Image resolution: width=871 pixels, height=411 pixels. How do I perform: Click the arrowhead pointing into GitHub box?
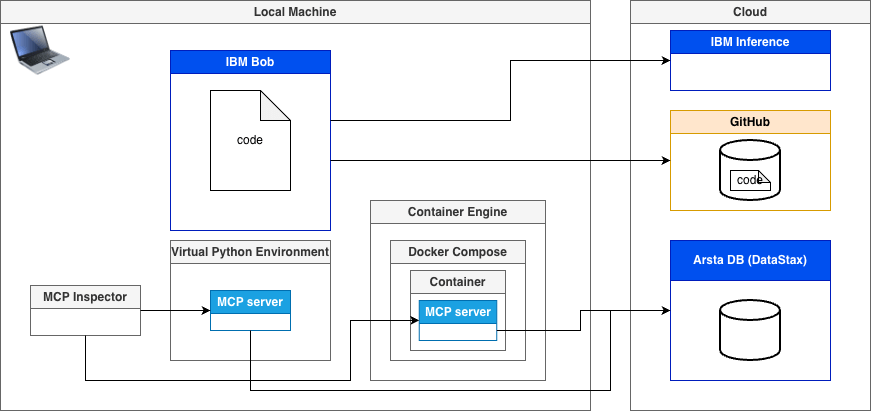pyautogui.click(x=663, y=160)
